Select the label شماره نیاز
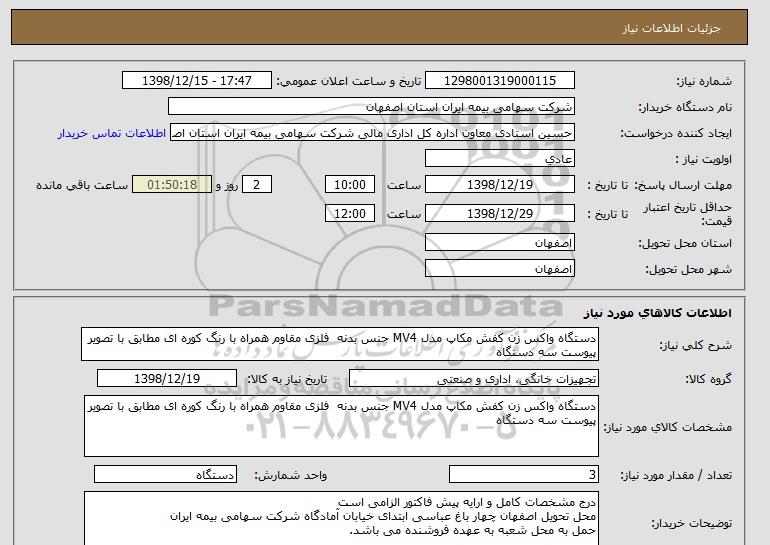The height and width of the screenshot is (545, 770). pyautogui.click(x=704, y=82)
